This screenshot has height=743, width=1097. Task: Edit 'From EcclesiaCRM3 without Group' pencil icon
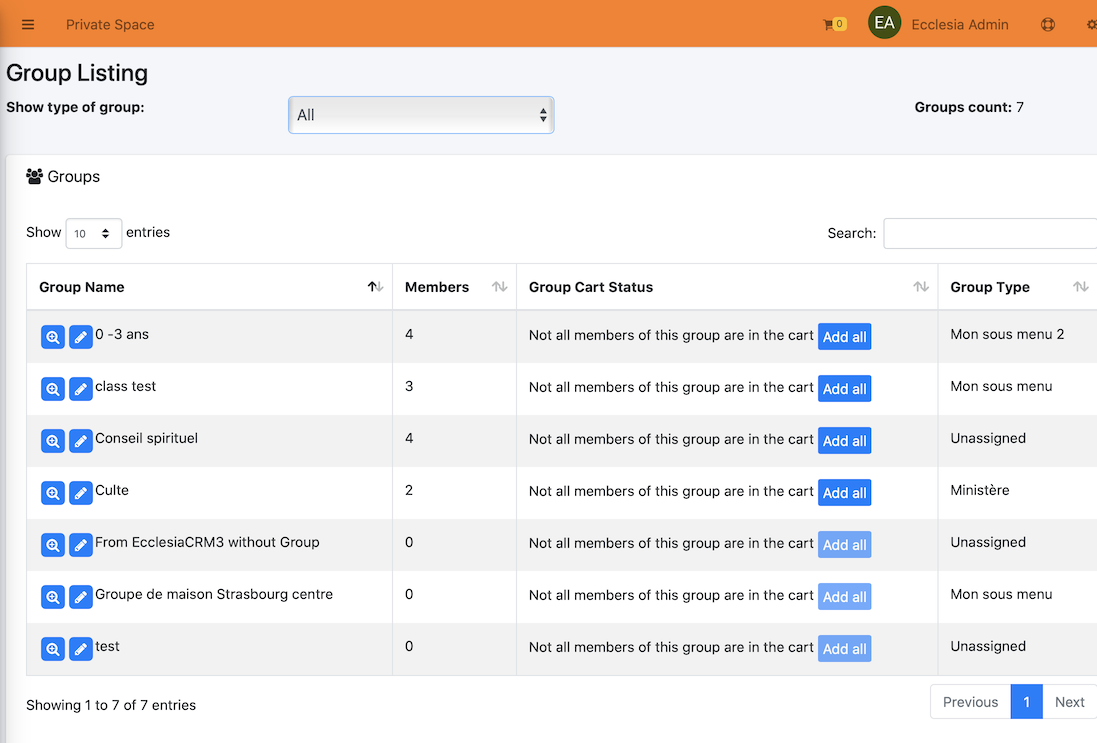(81, 545)
